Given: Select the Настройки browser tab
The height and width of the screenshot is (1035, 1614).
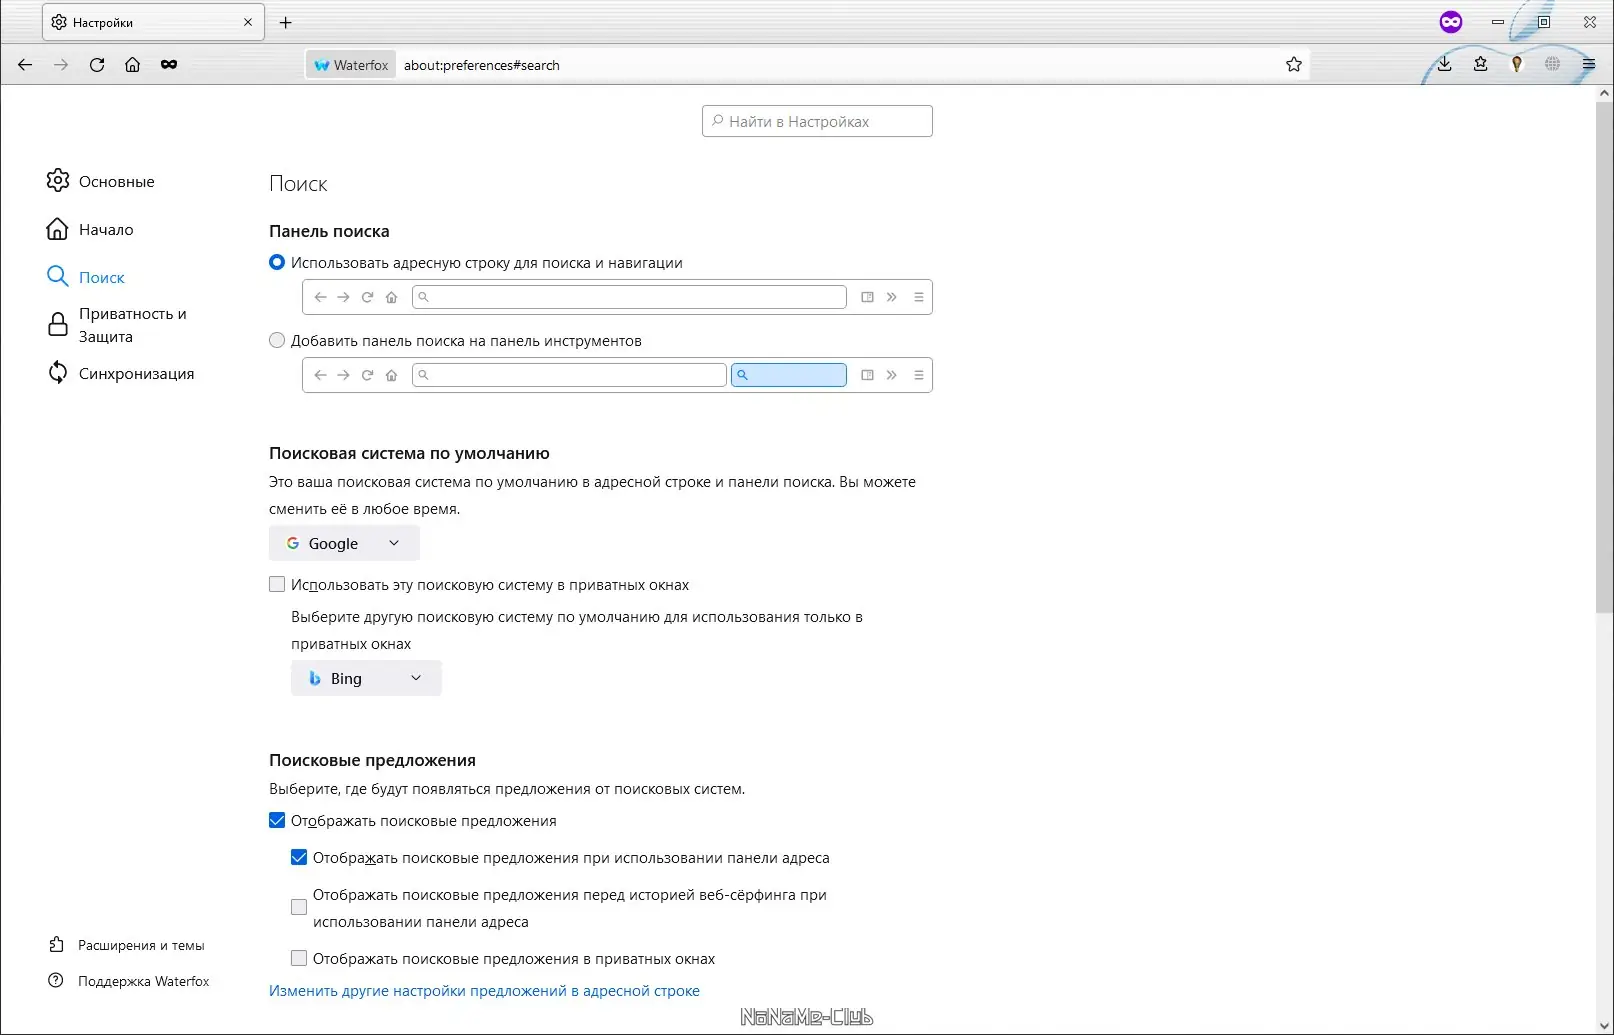Looking at the screenshot, I should point(153,22).
